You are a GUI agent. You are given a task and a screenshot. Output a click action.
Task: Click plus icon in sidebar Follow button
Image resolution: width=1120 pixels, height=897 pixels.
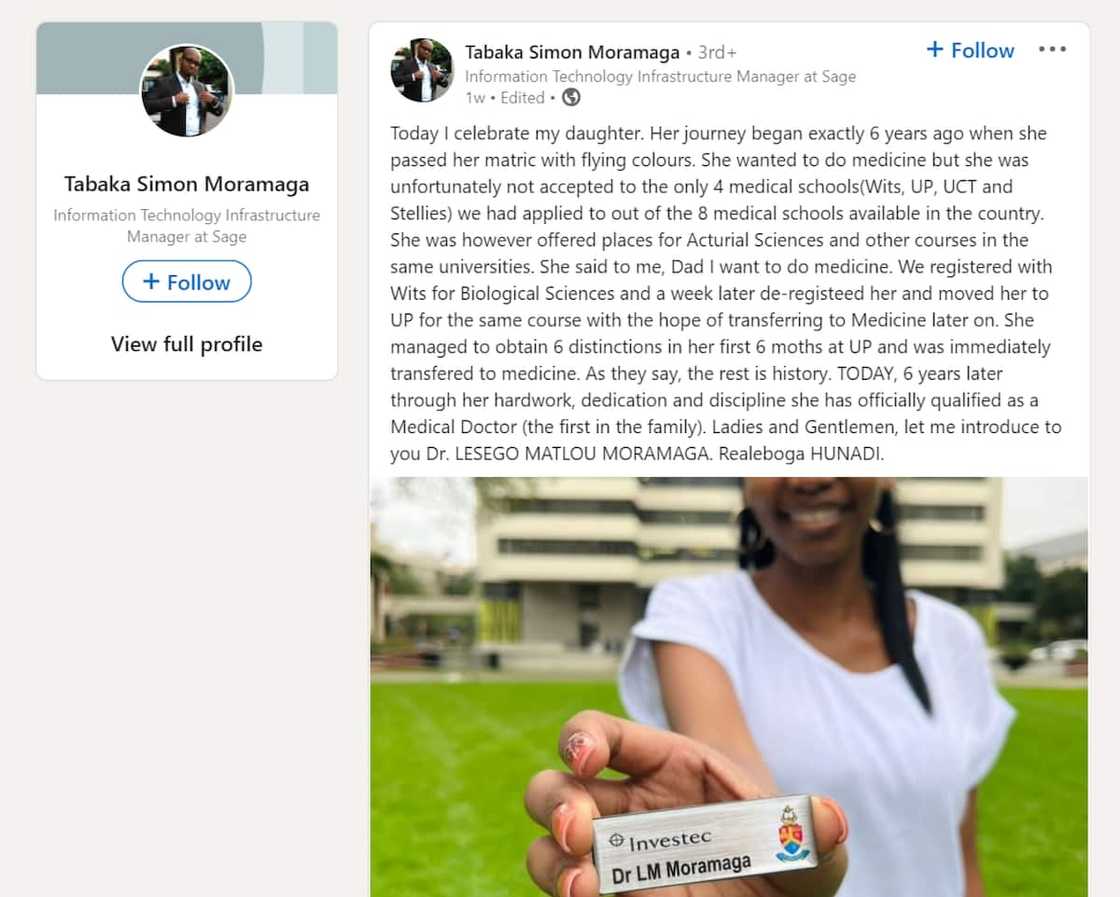[151, 281]
